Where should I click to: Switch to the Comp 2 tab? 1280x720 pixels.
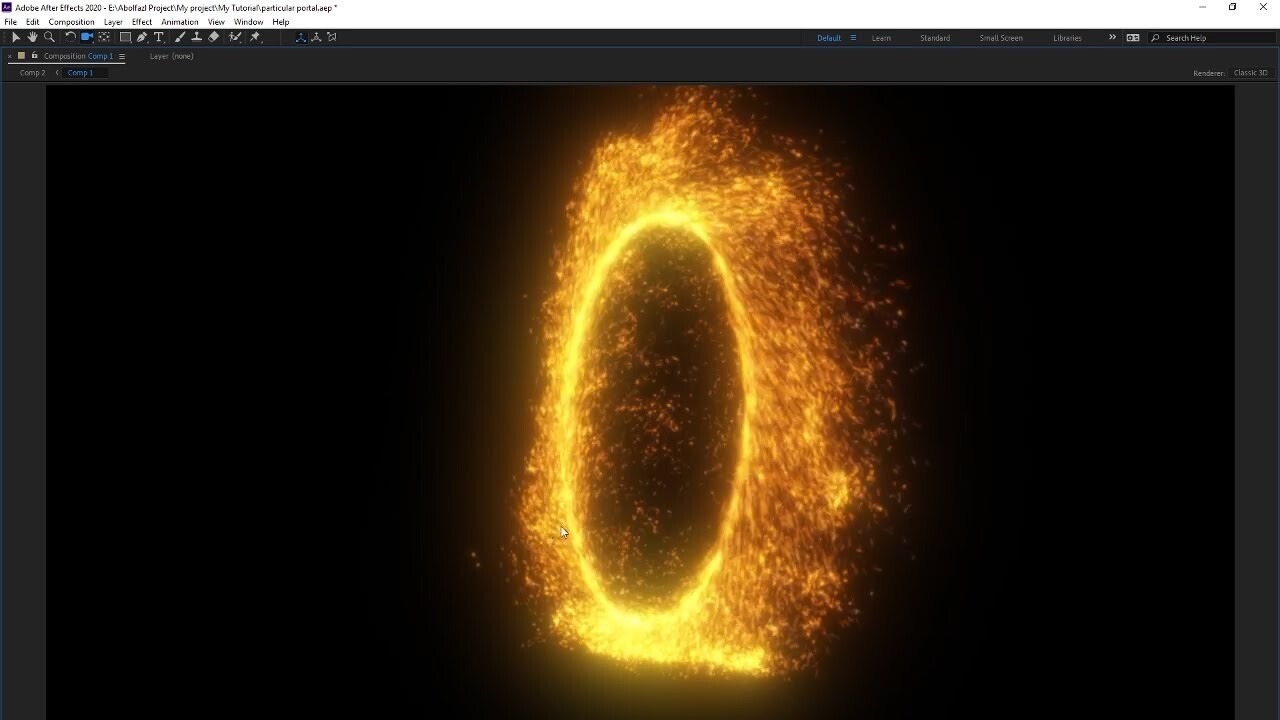(x=31, y=72)
